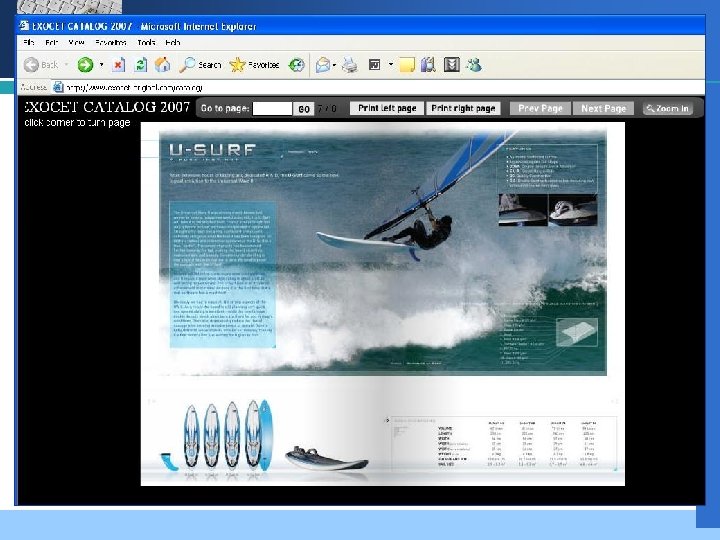The image size is (720, 540).
Task: Go to the Home page icon
Action: 162,65
